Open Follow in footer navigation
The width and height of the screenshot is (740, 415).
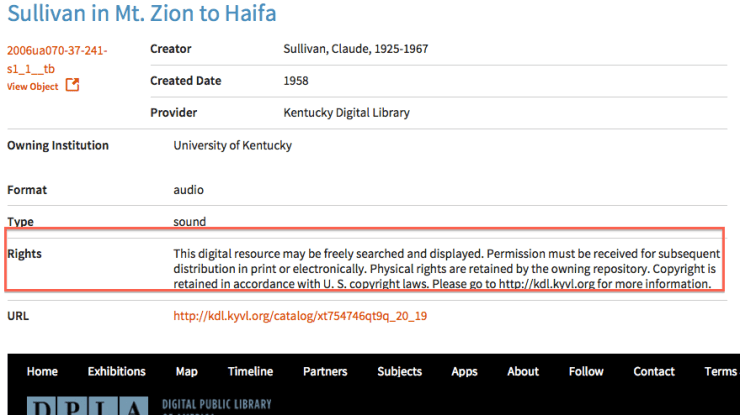tap(586, 372)
